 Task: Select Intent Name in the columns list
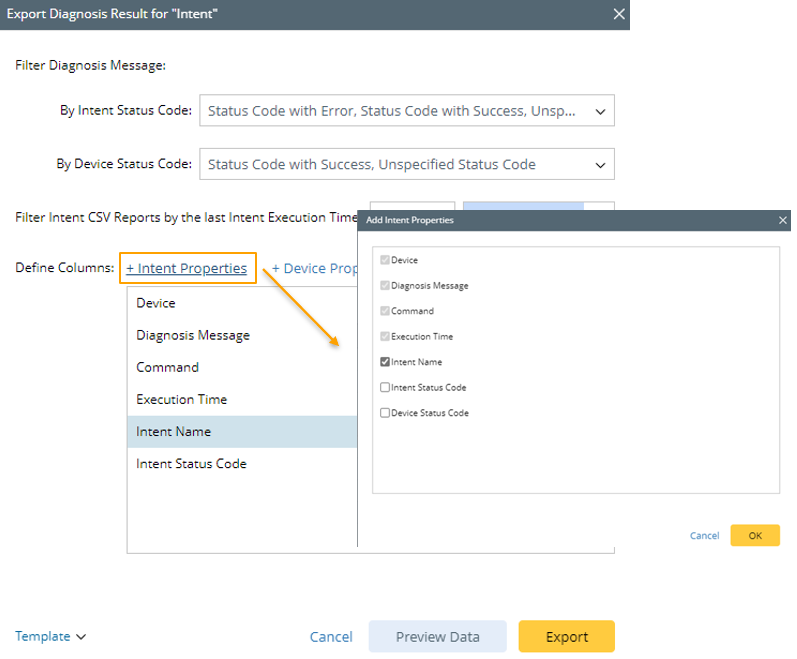[x=174, y=432]
